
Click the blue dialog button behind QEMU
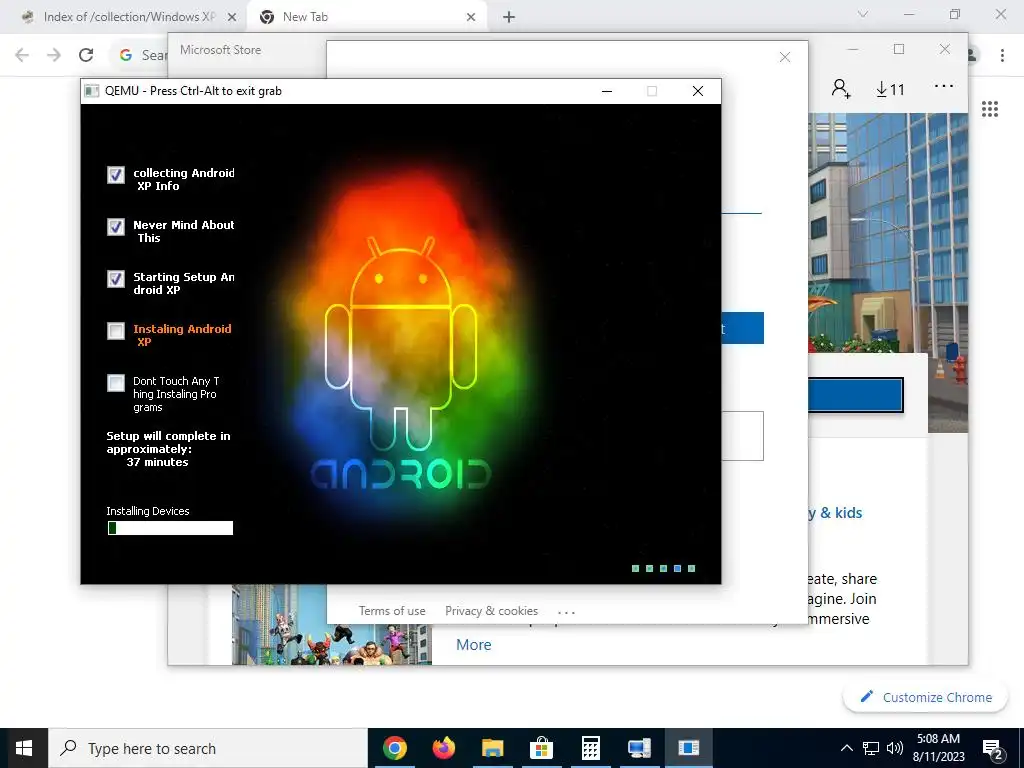743,328
